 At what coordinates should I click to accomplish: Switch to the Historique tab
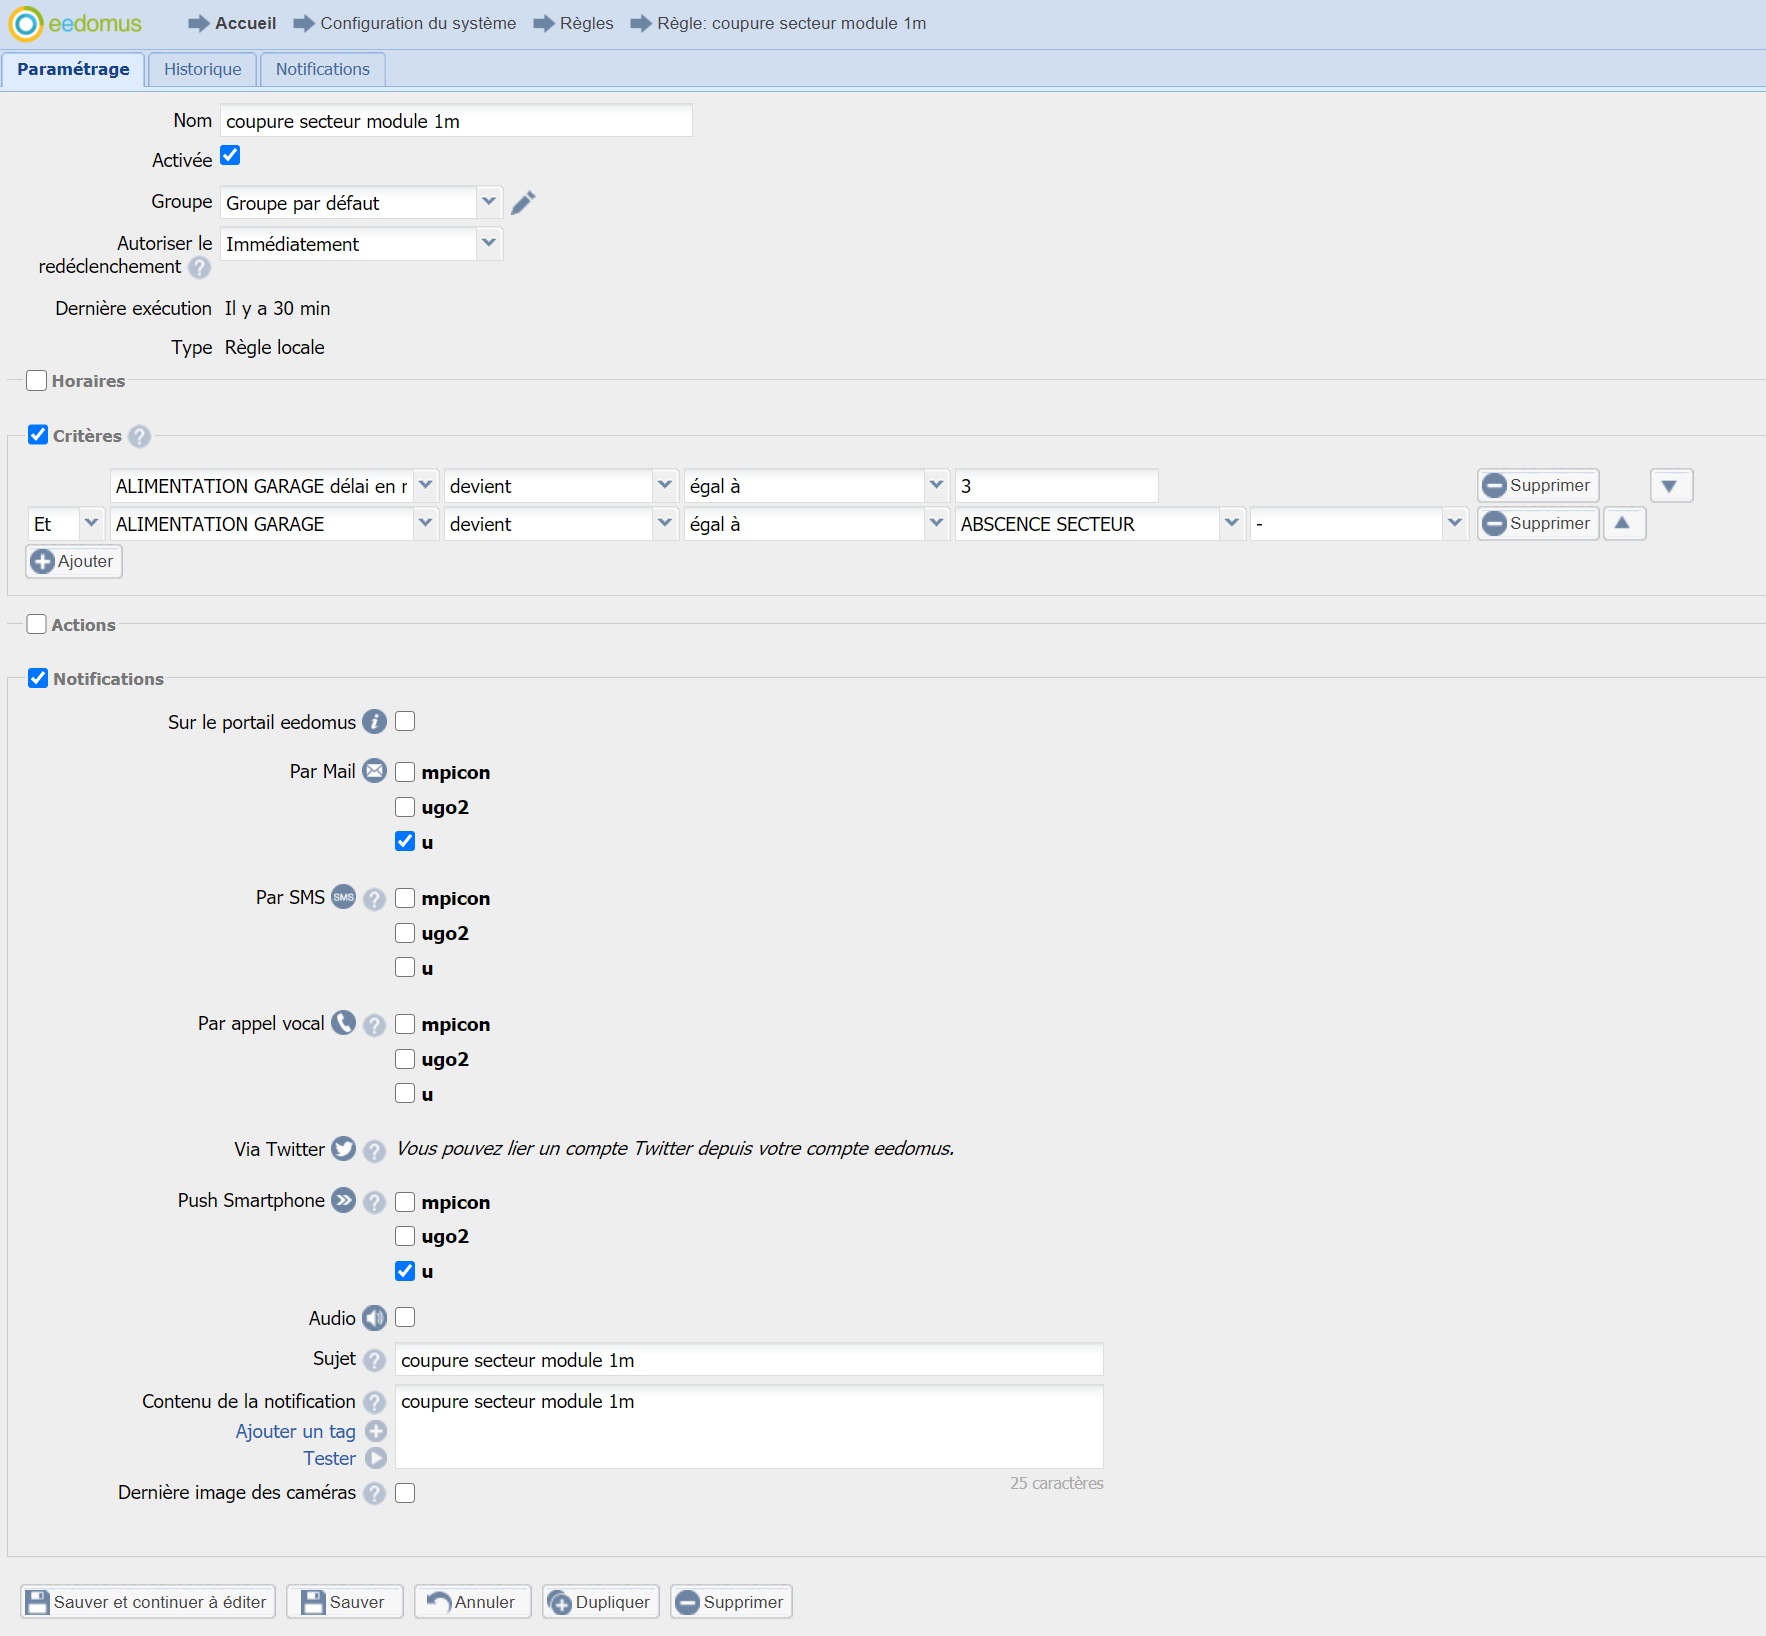tap(202, 69)
